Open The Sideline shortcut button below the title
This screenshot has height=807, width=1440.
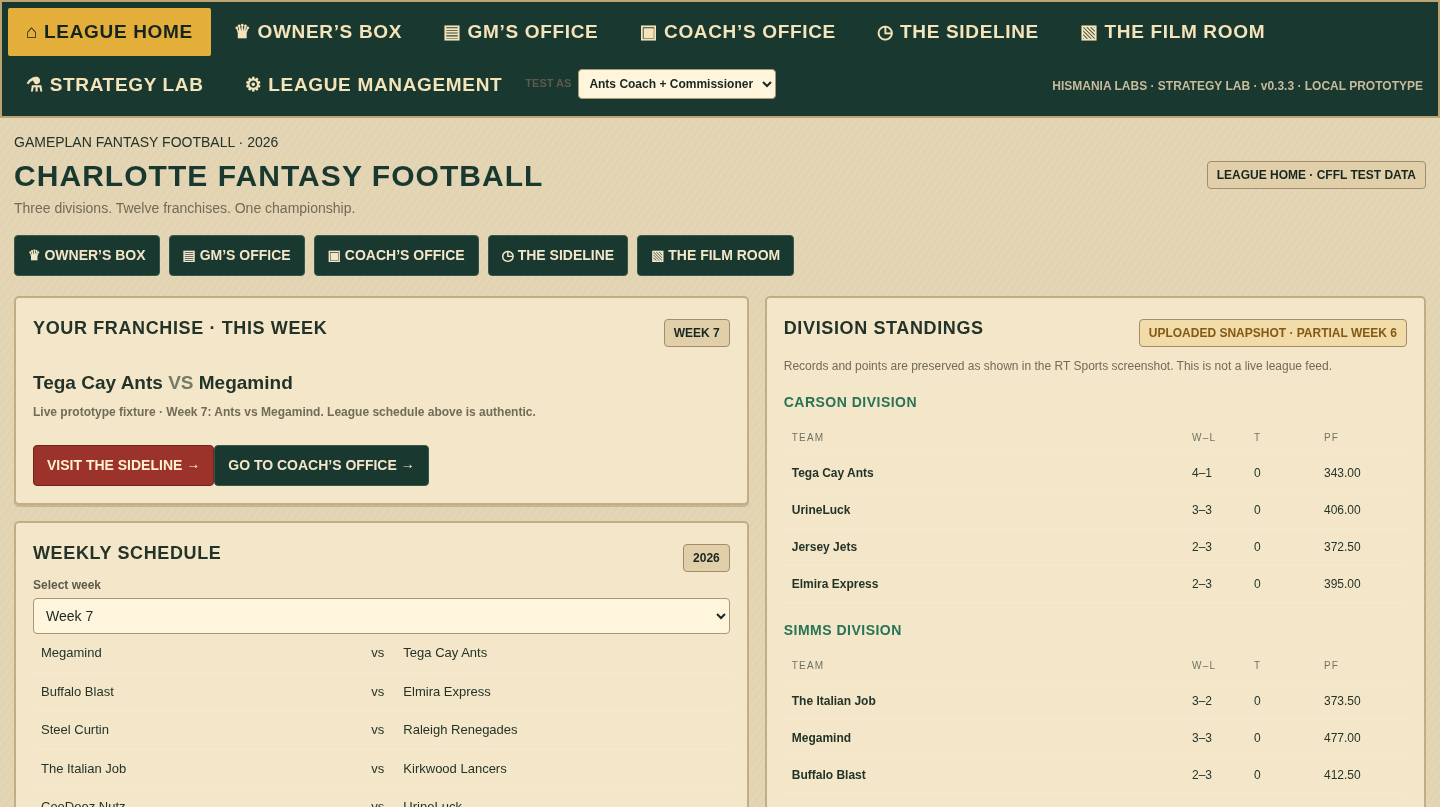pos(558,255)
